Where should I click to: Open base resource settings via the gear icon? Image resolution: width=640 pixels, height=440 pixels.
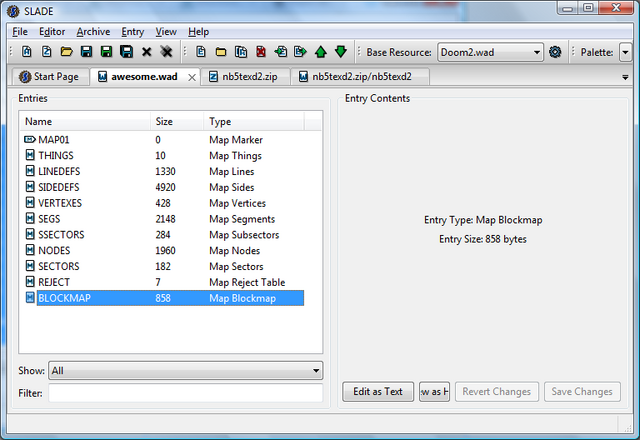(x=555, y=52)
